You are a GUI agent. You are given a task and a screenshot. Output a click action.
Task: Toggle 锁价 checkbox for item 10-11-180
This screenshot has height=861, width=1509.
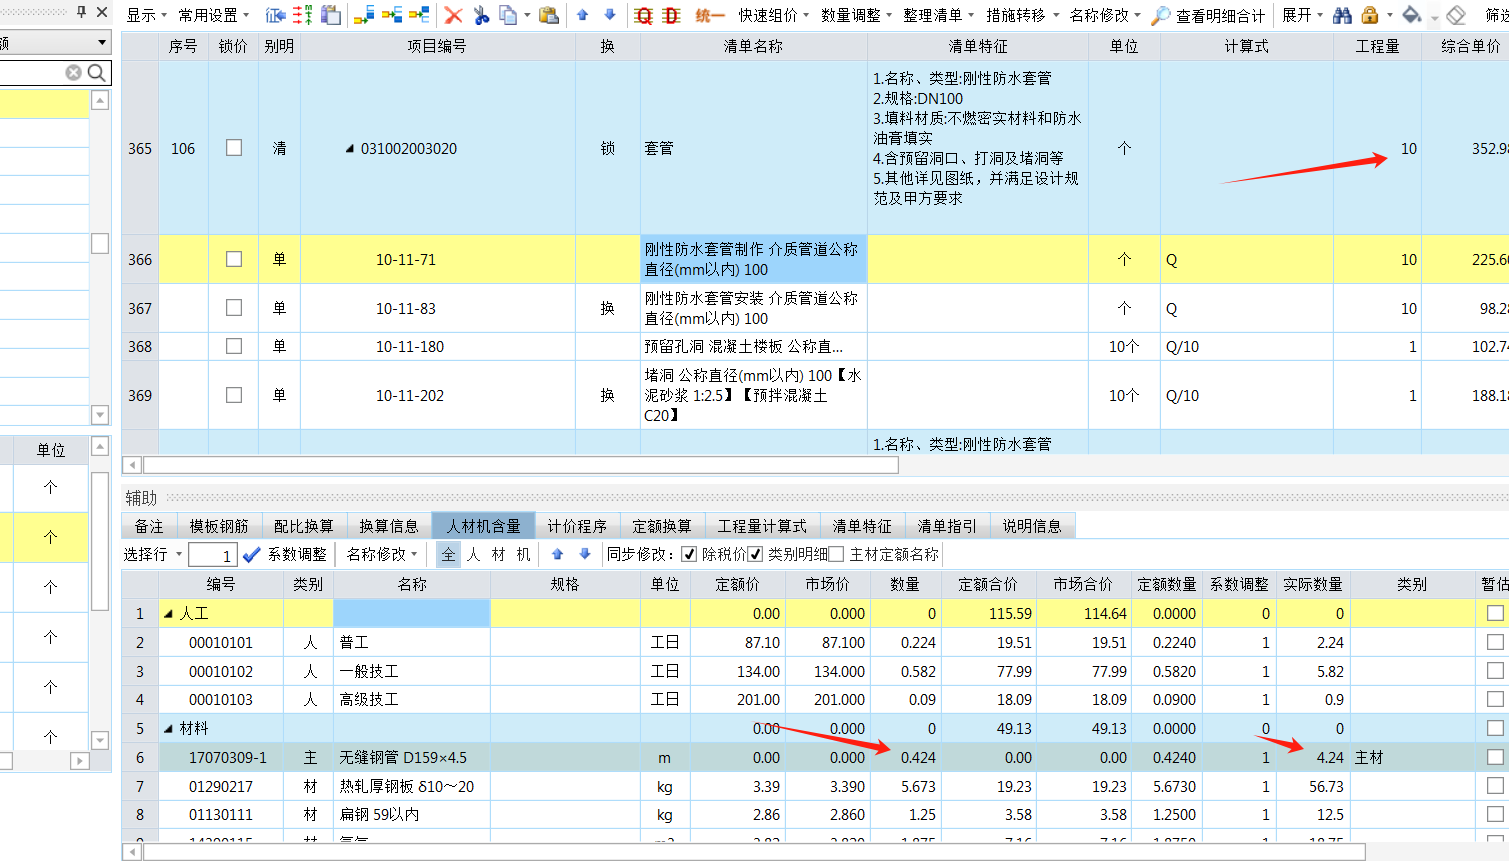point(234,346)
